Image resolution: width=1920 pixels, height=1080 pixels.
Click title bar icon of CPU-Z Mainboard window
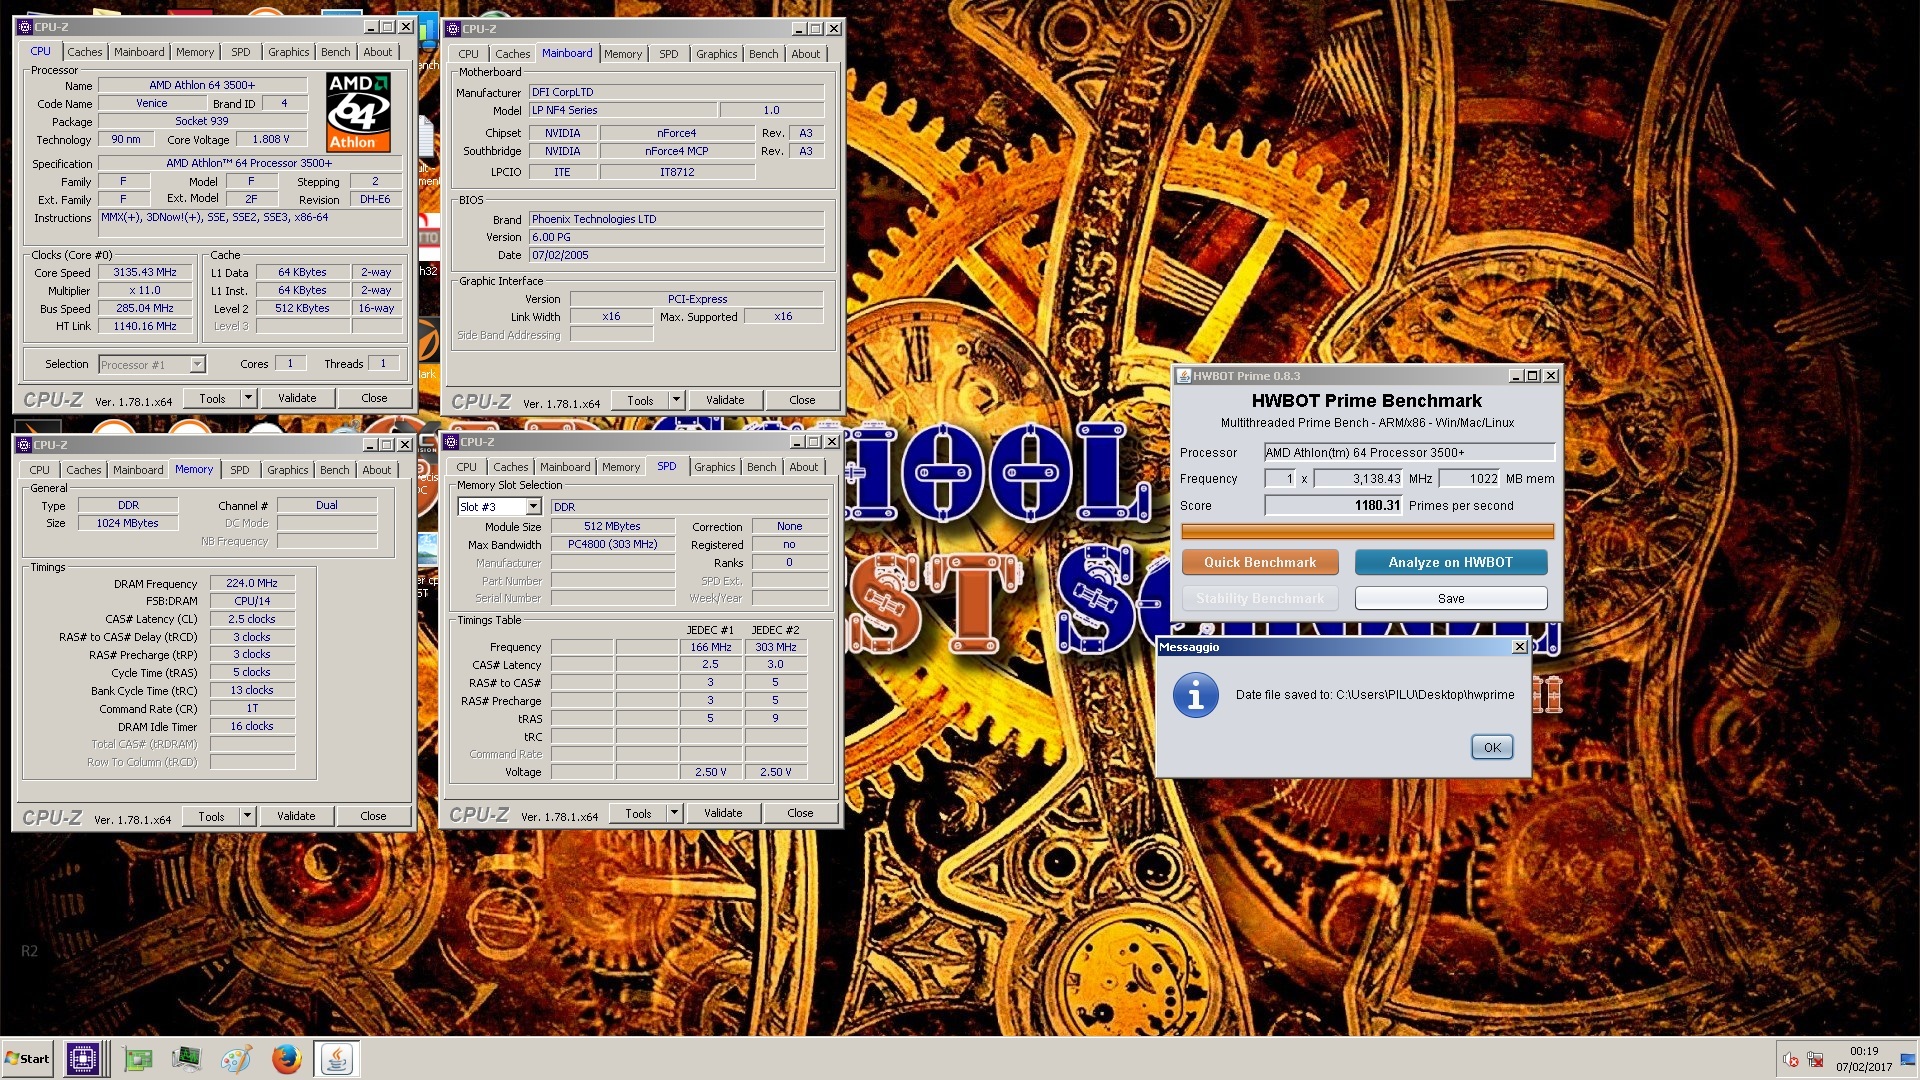click(453, 29)
